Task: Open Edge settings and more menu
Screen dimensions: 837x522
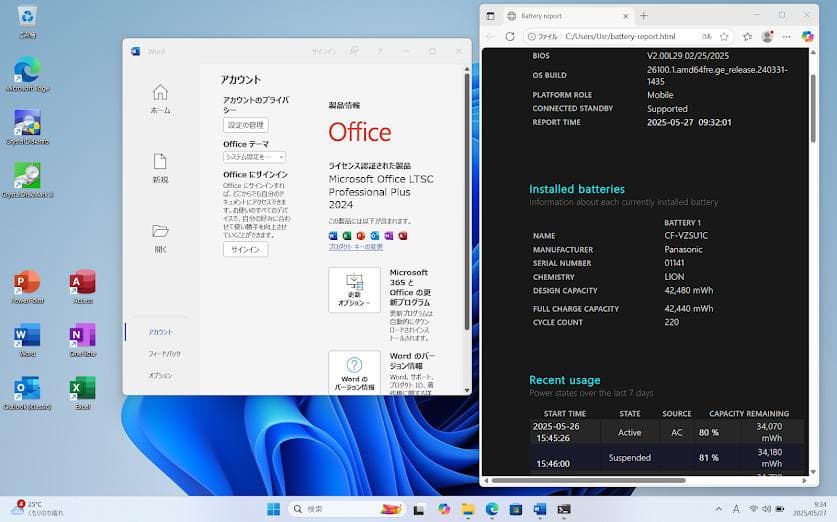Action: coord(788,36)
